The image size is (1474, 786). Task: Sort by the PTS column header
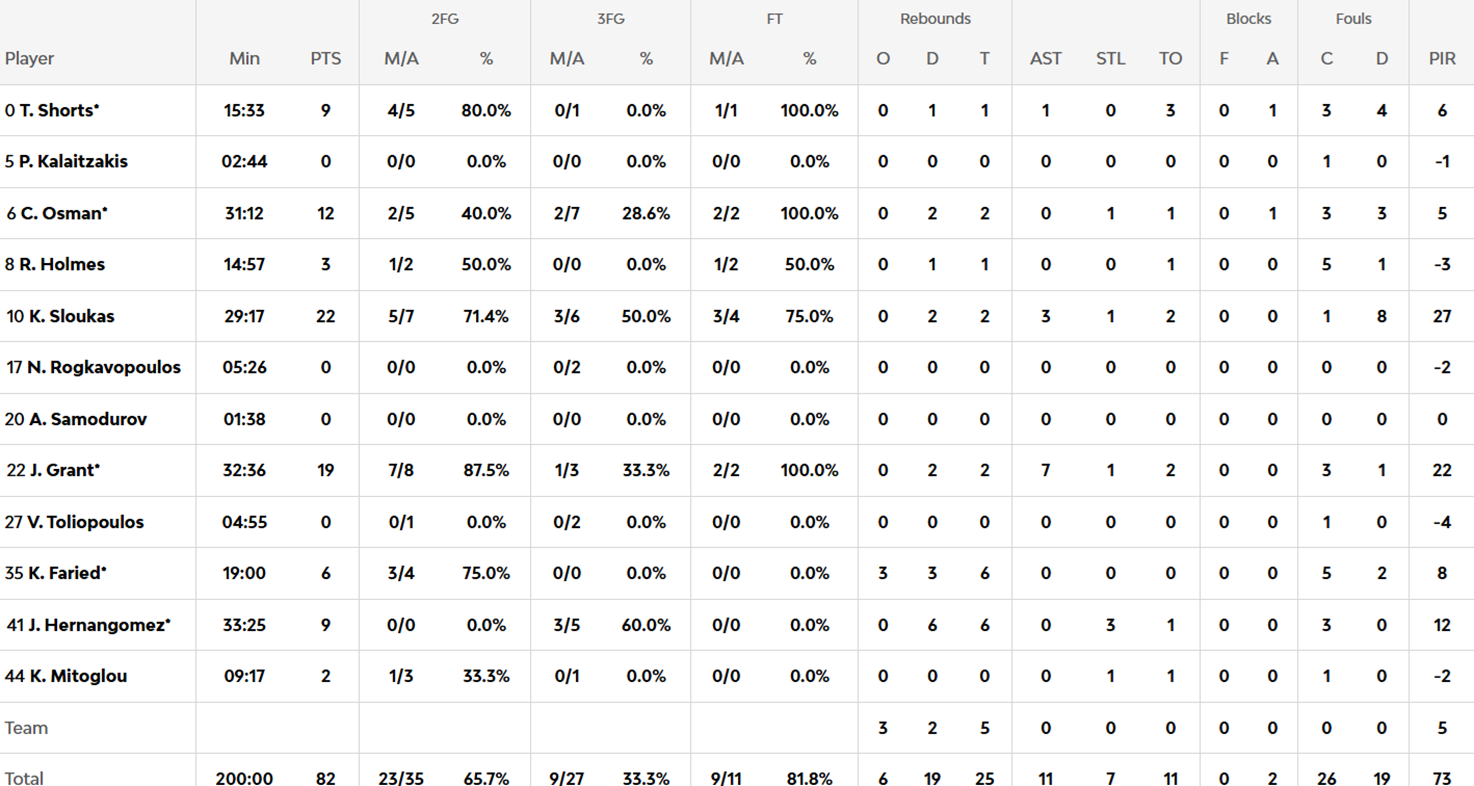325,59
